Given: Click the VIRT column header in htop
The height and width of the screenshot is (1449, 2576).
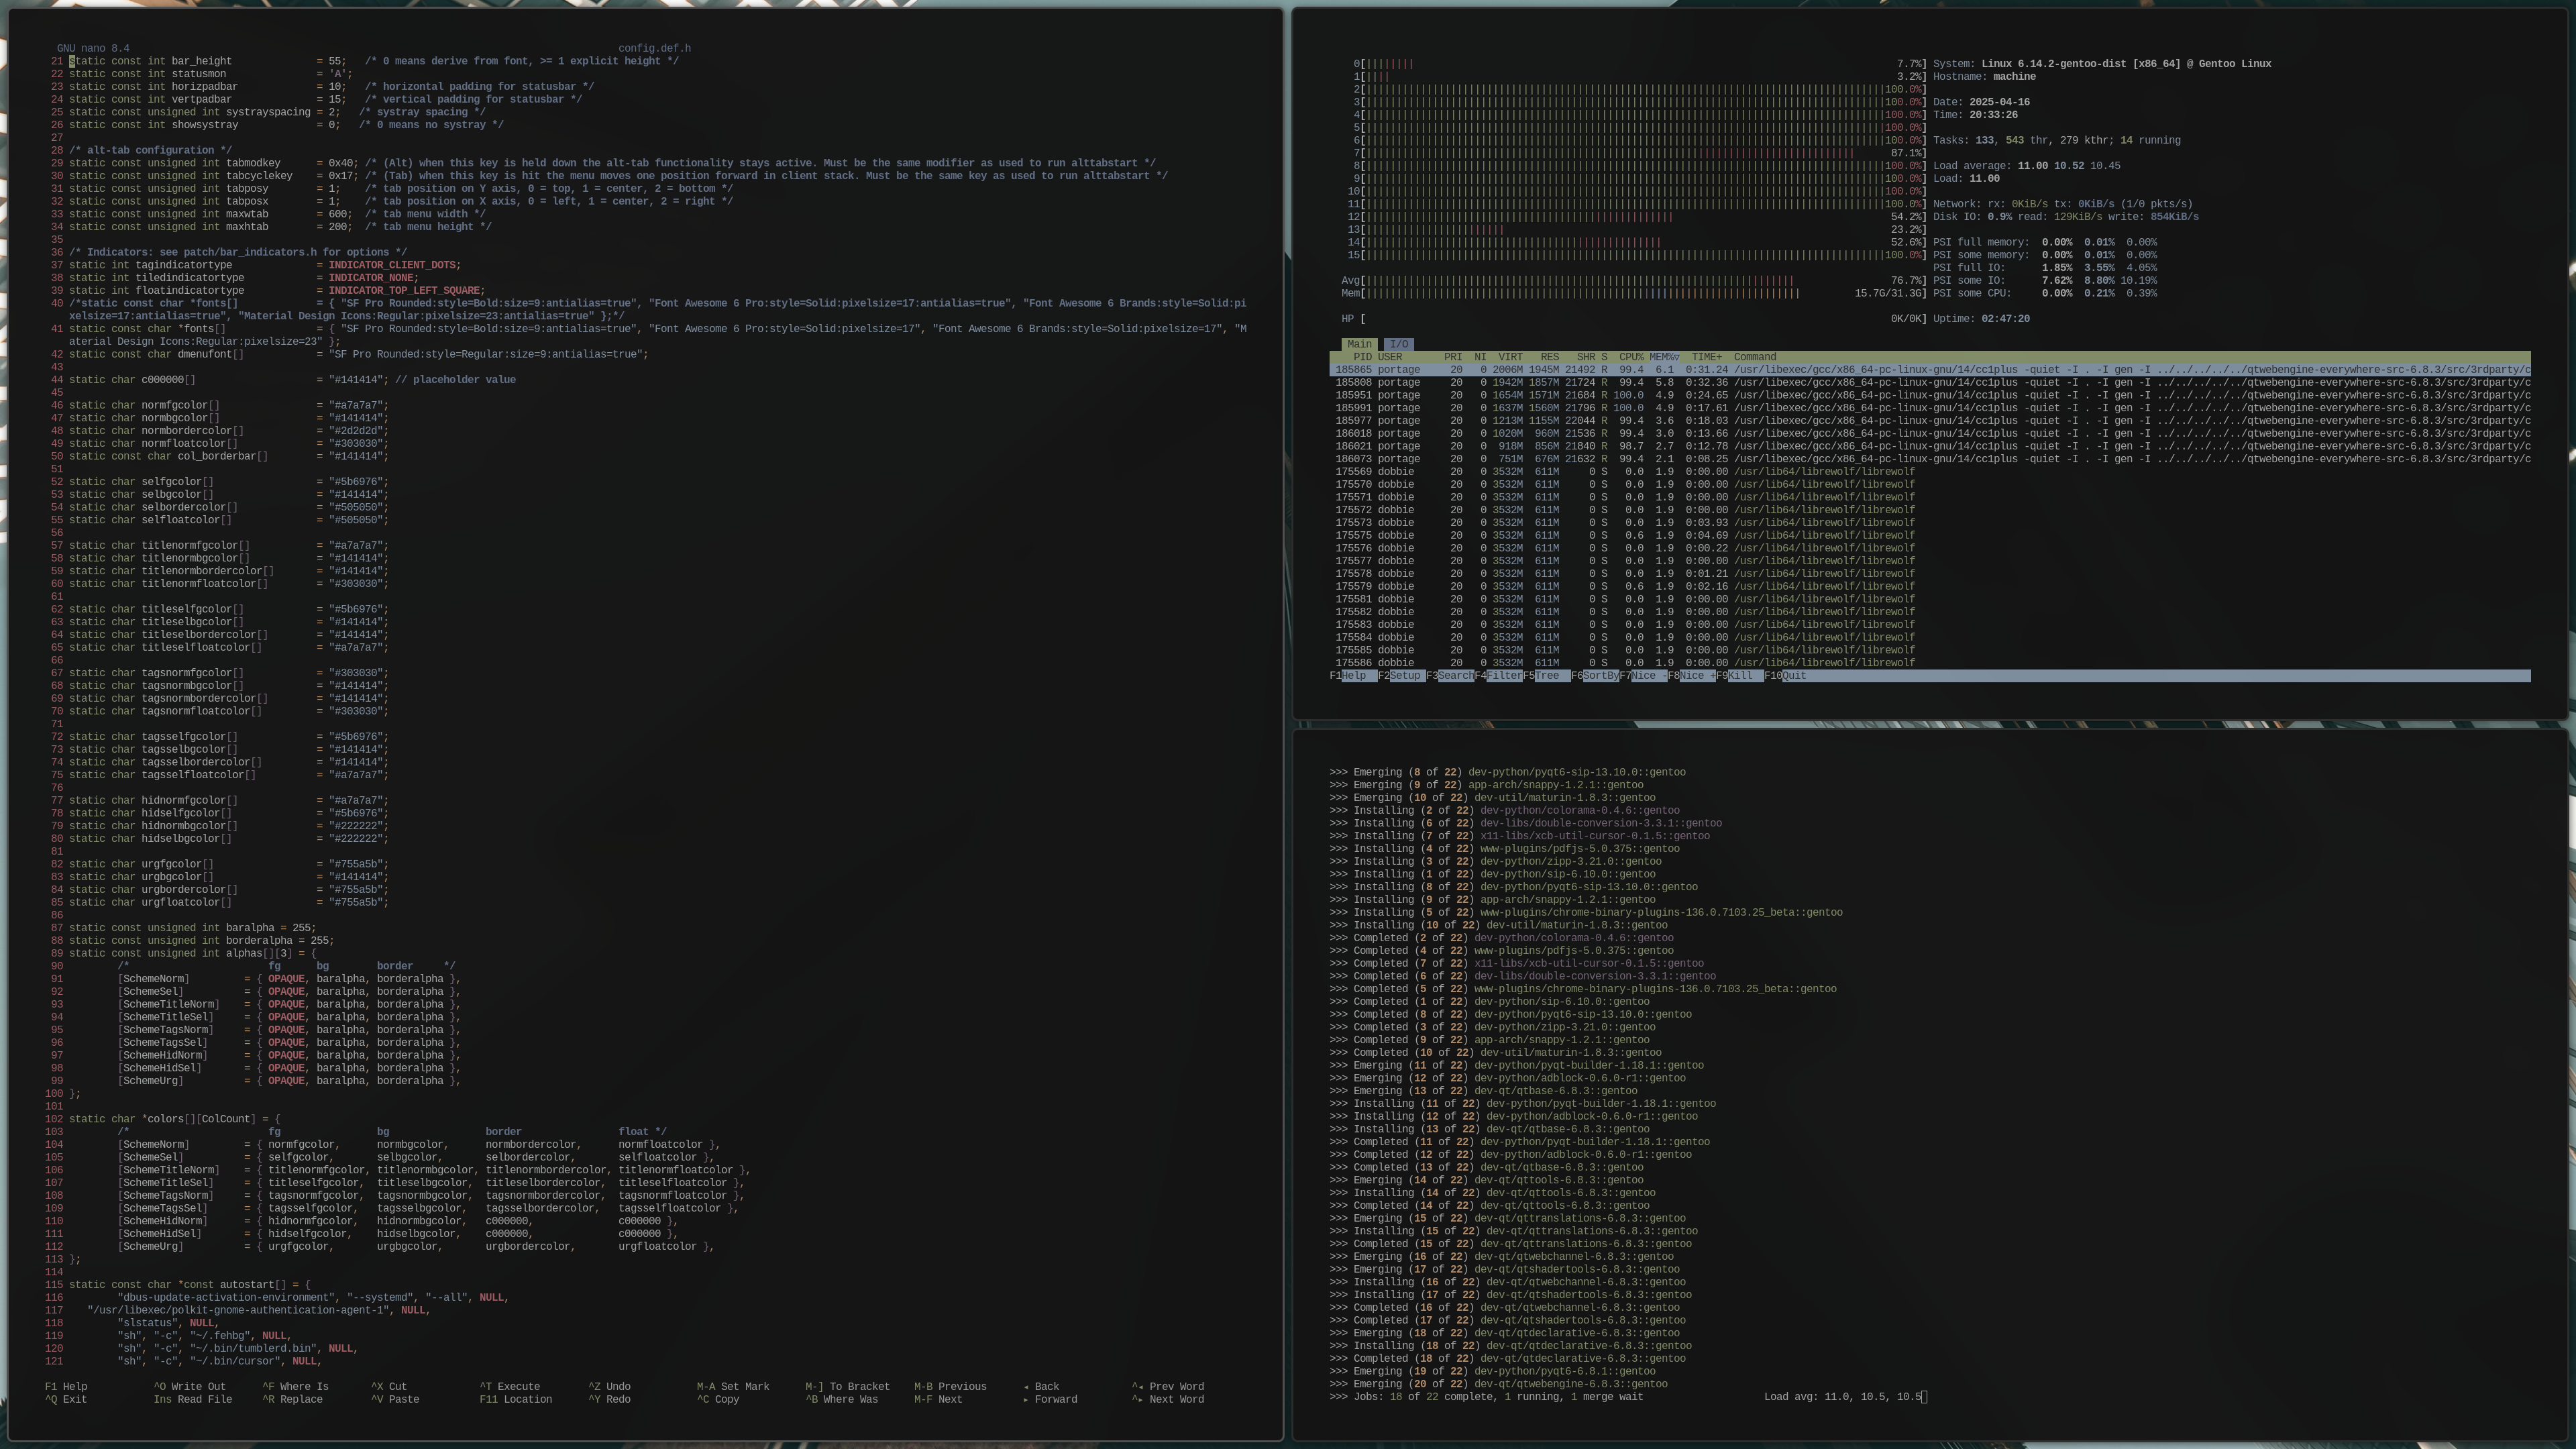Looking at the screenshot, I should 1510,357.
